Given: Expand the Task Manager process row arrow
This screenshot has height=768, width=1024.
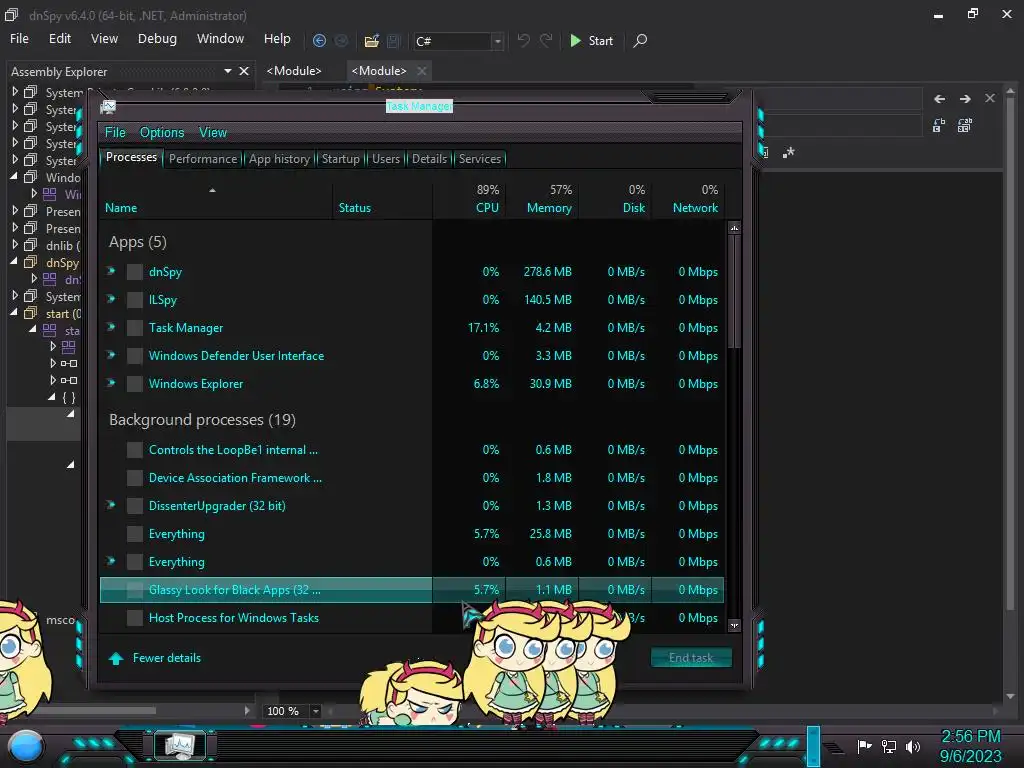Looking at the screenshot, I should pos(111,327).
